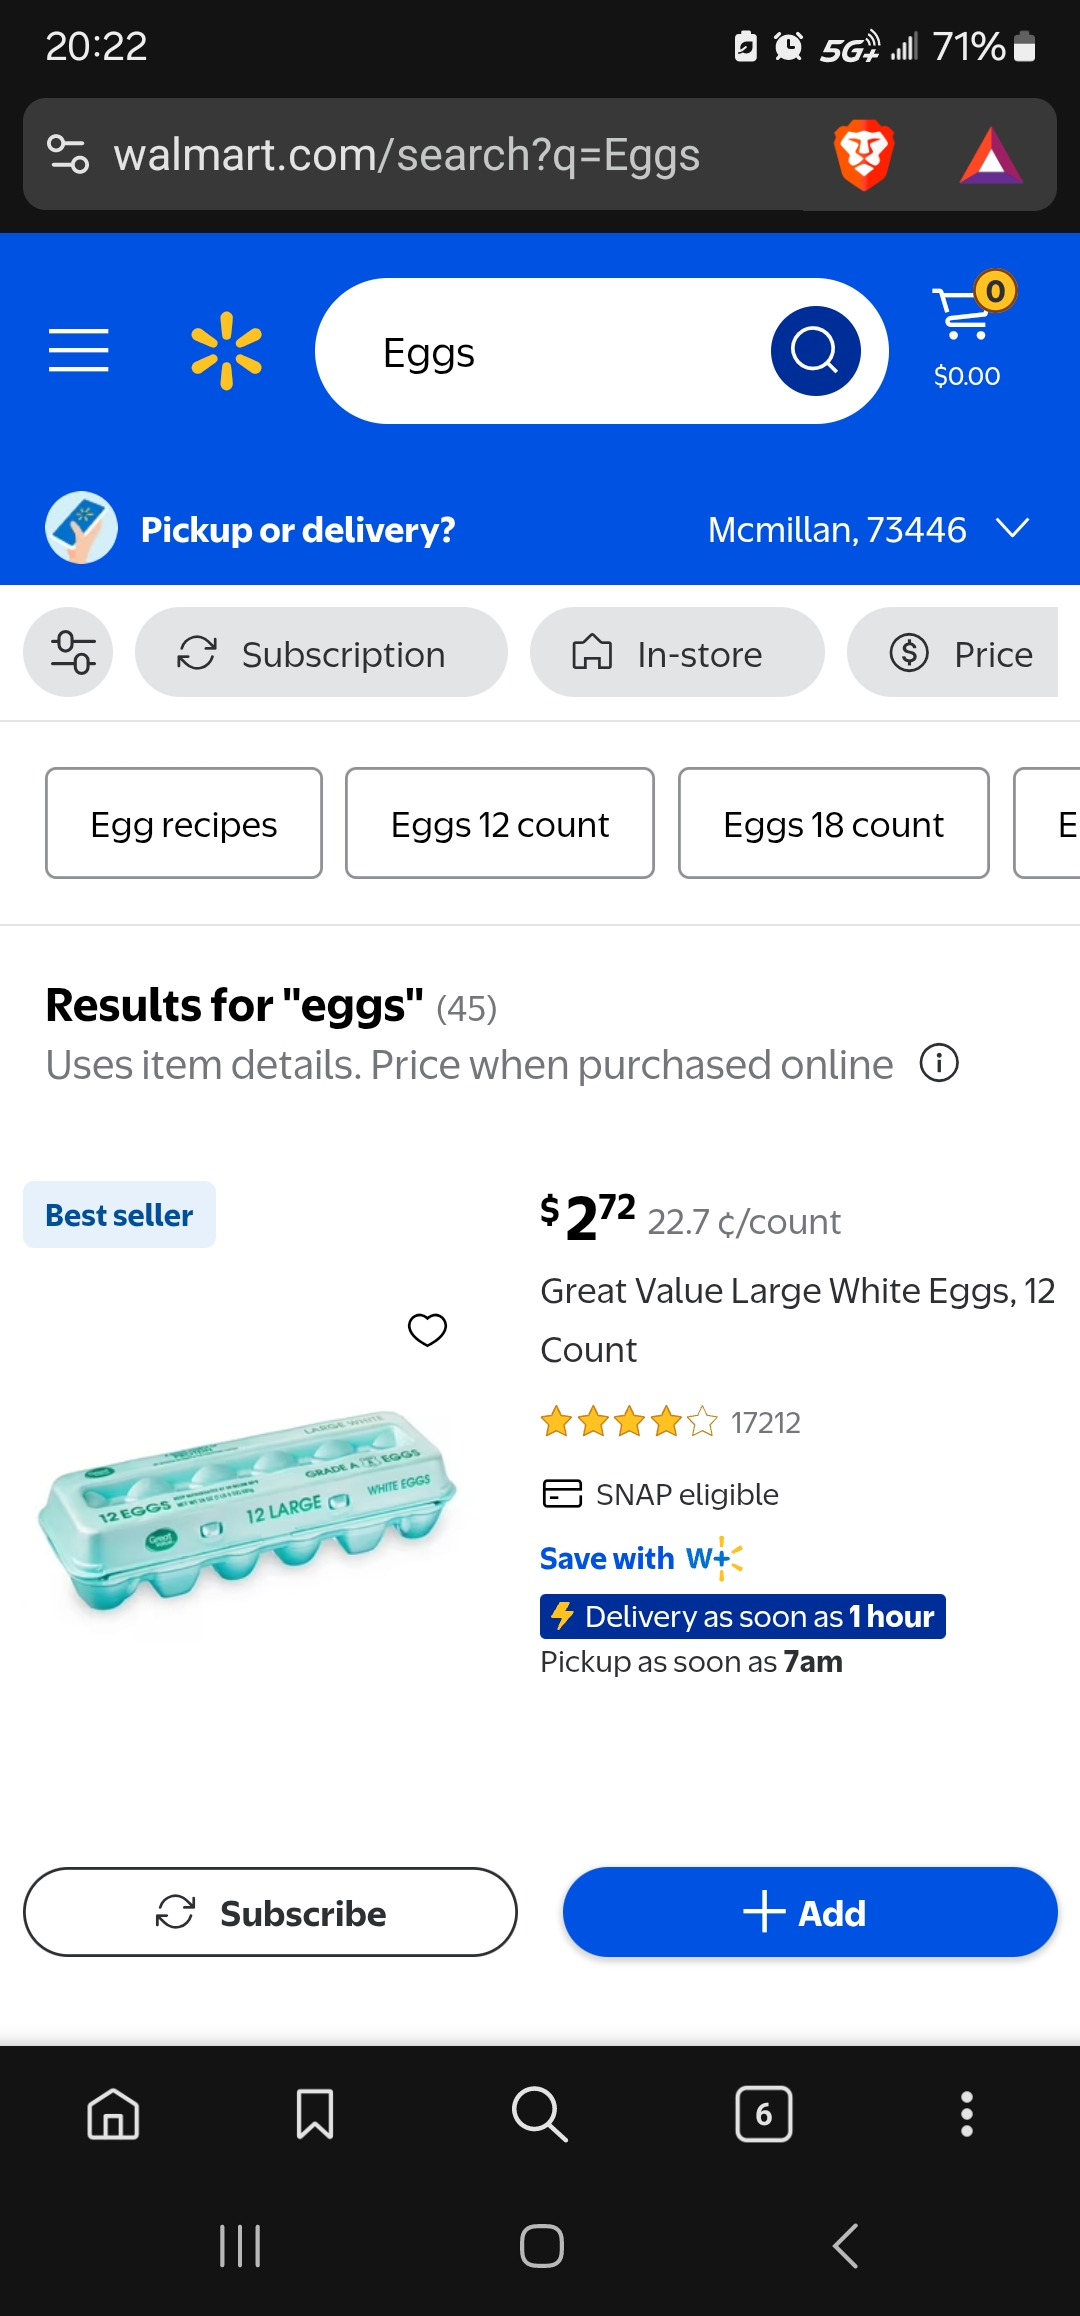Screen dimensions: 1080x2316
Task: Open browser tabs switcher showing 6
Action: [x=764, y=2114]
